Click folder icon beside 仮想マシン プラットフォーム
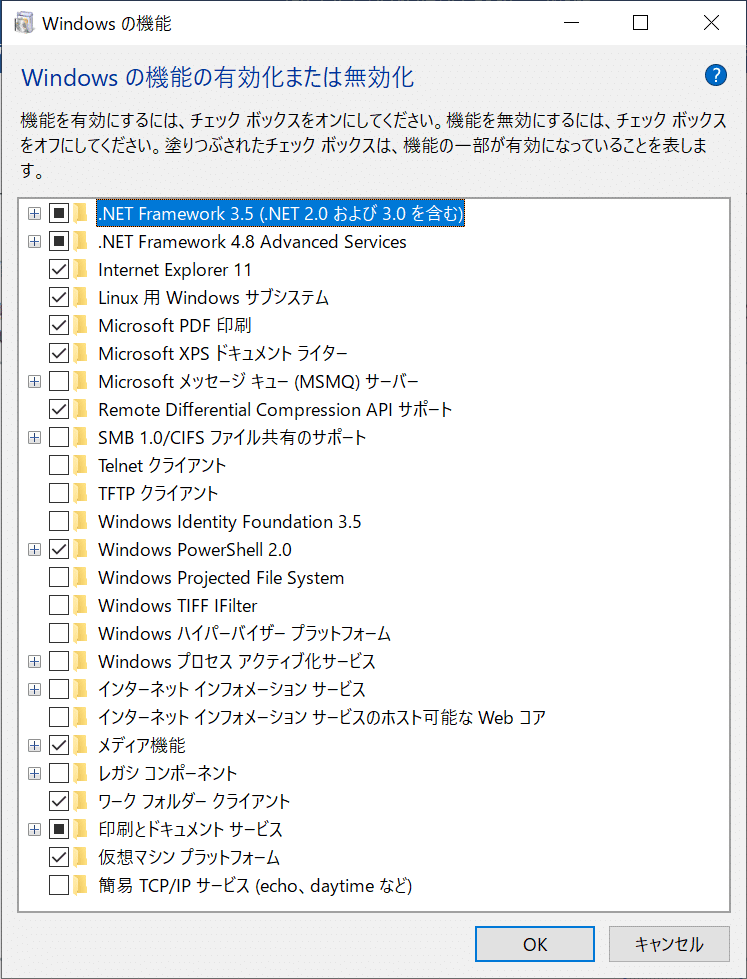The width and height of the screenshot is (747, 979). 80,857
